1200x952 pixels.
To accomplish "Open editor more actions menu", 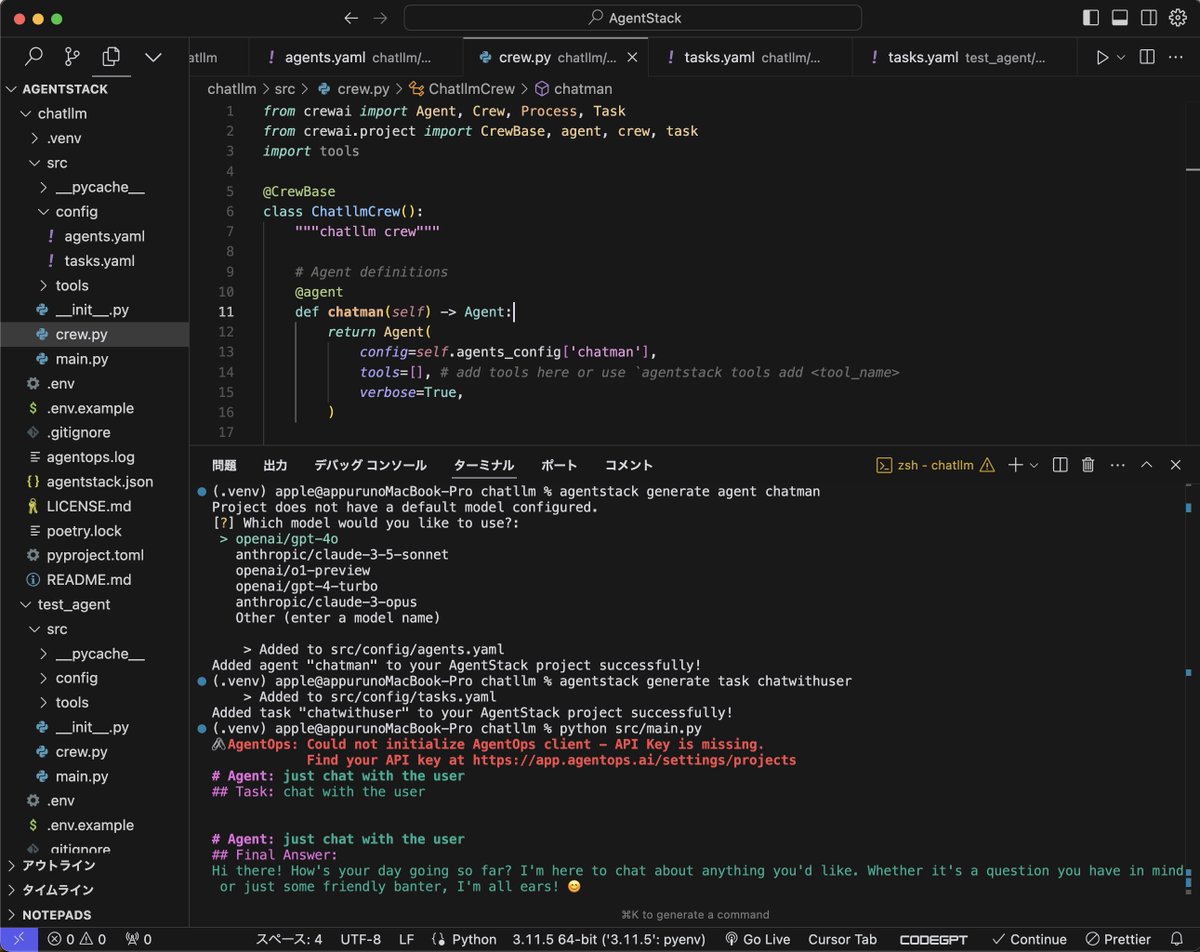I will (1178, 58).
